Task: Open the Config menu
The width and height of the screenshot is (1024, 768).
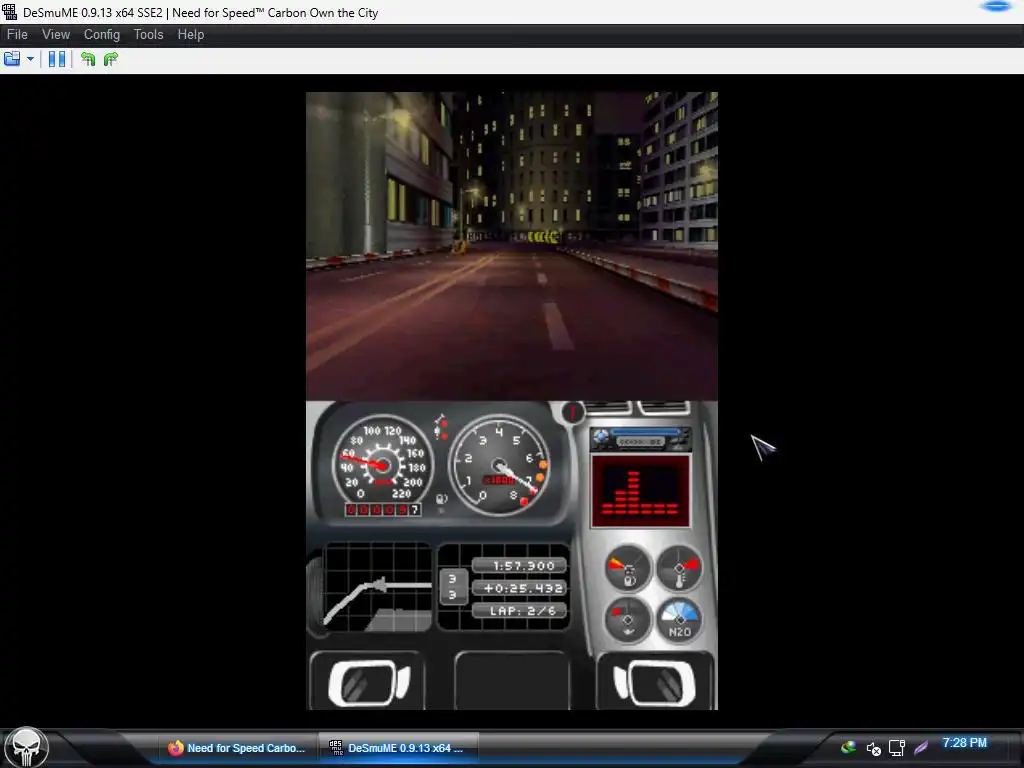Action: [102, 35]
